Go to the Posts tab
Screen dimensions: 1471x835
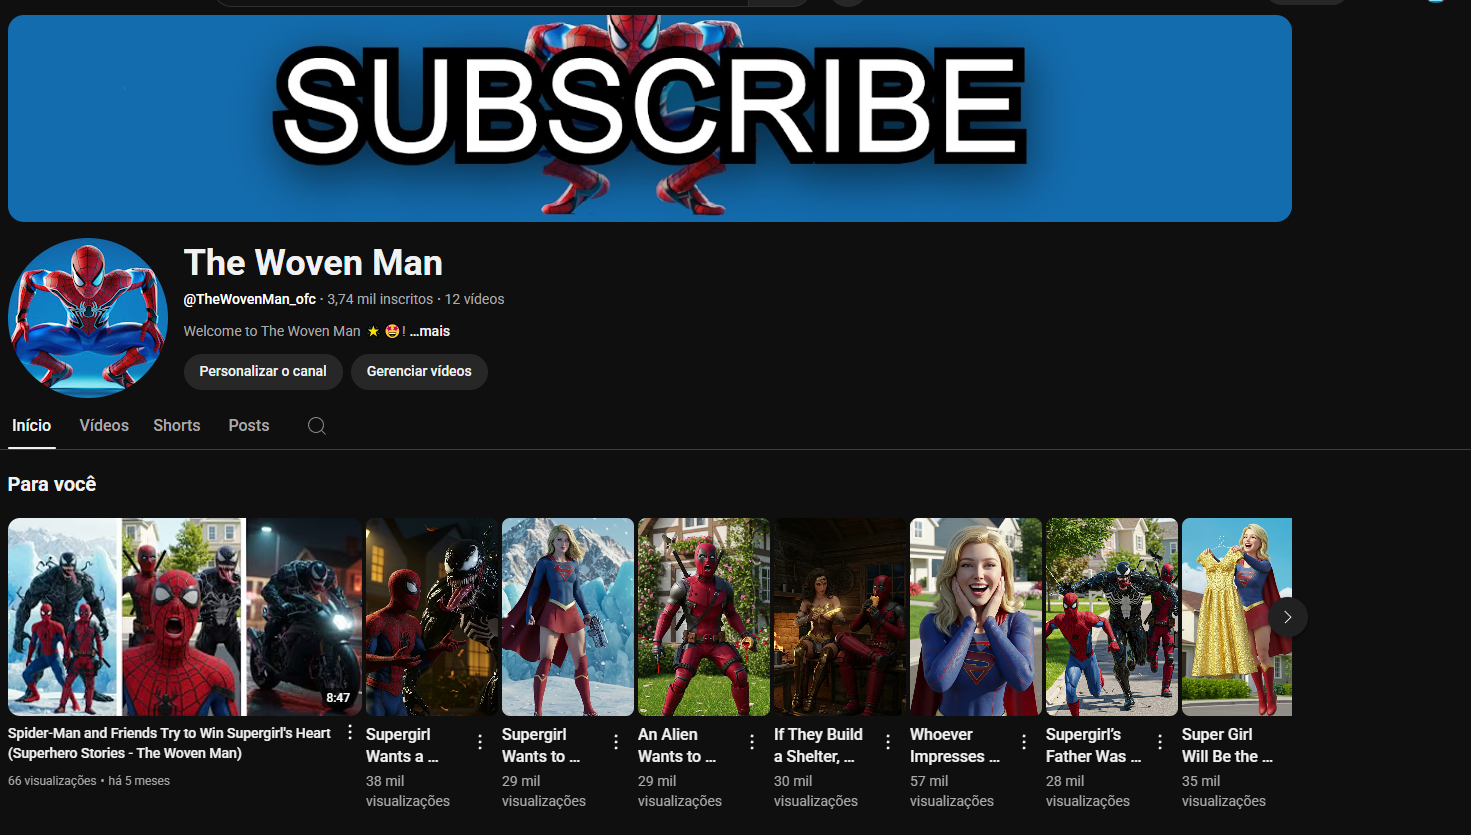[x=249, y=426]
